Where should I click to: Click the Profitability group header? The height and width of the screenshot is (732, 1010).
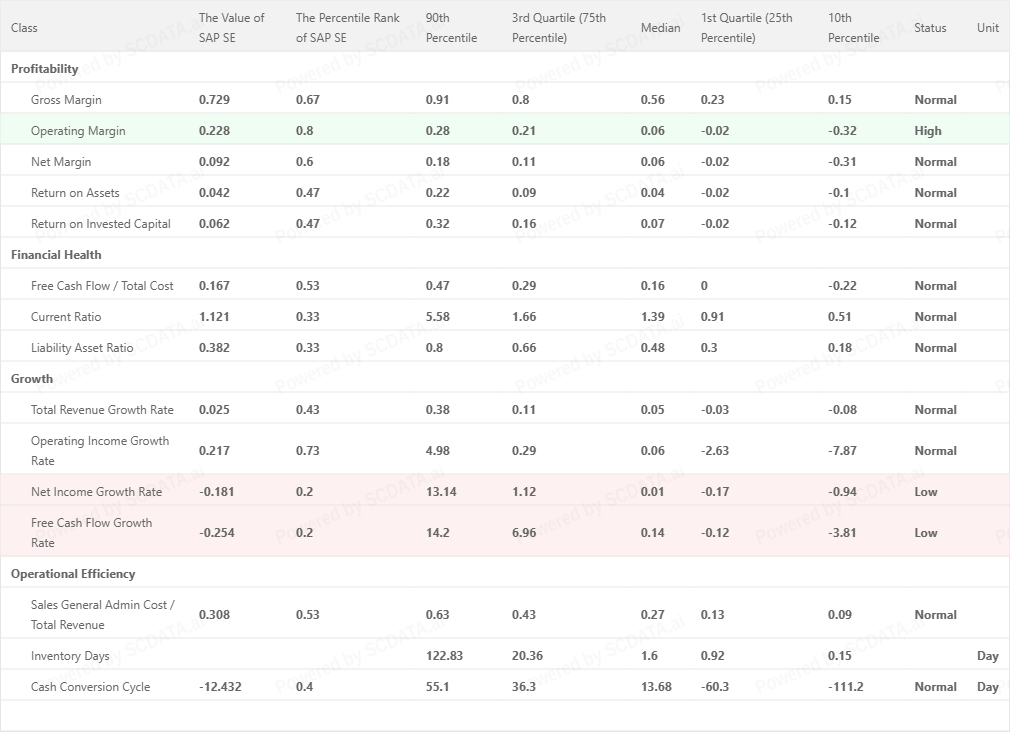[x=45, y=69]
